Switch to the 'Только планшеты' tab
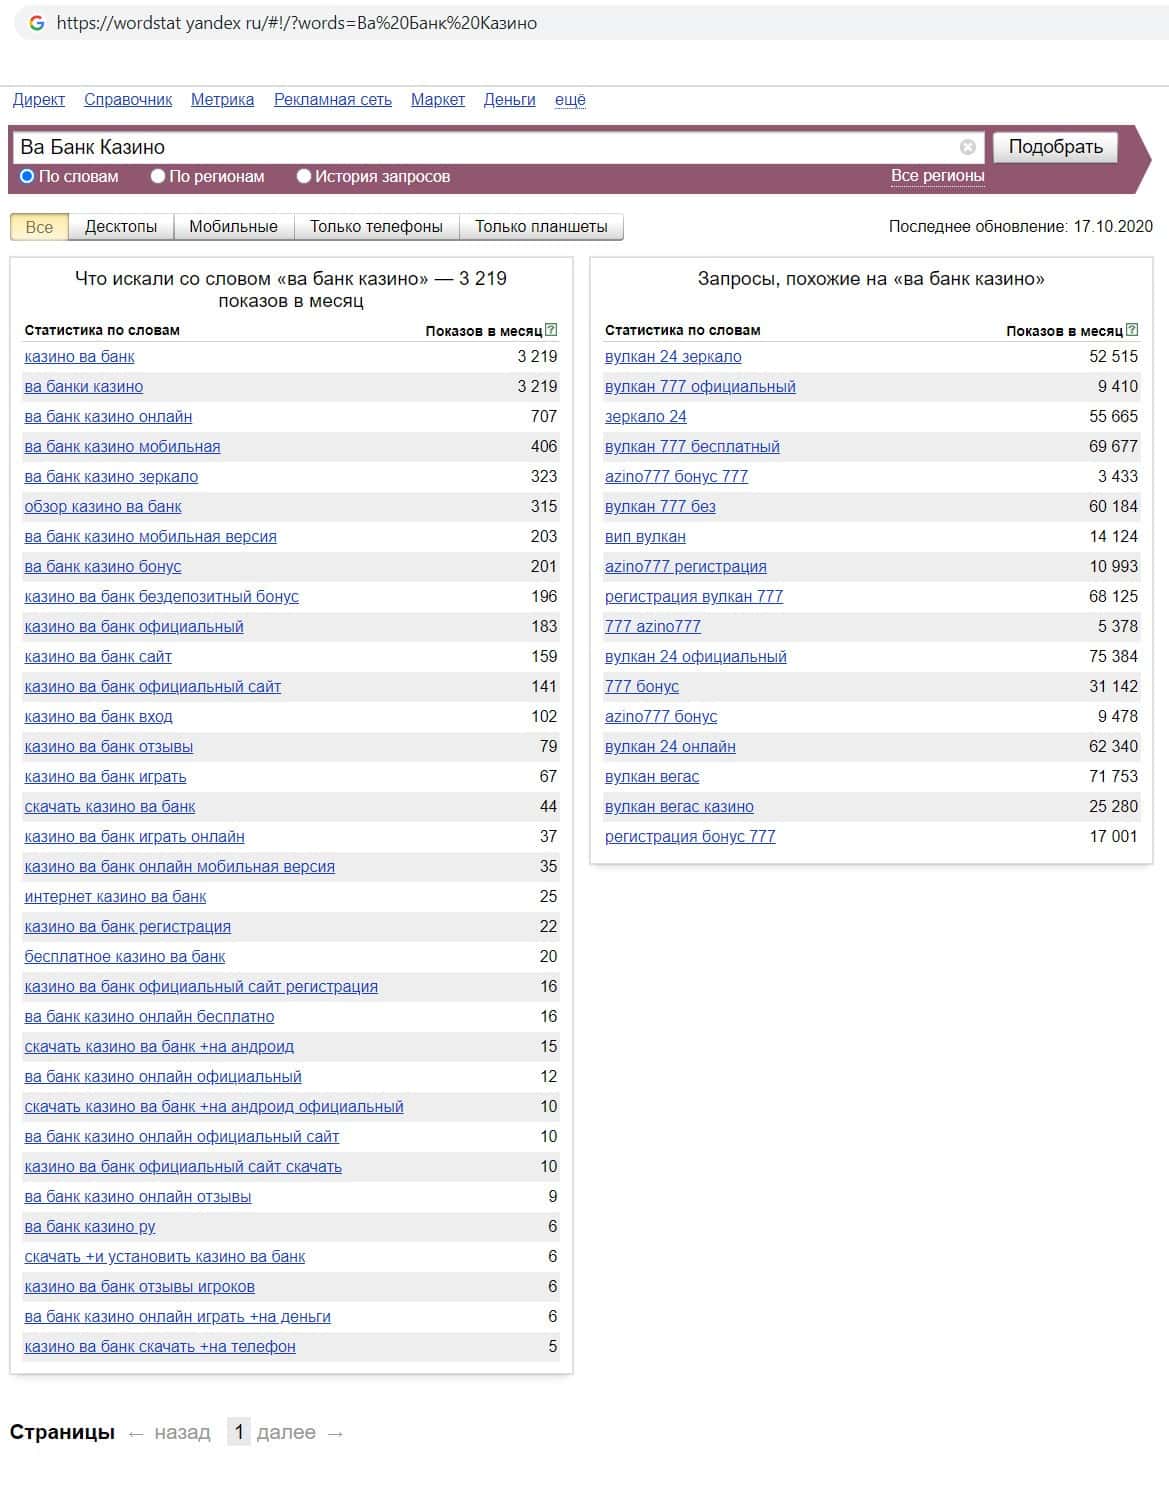The width and height of the screenshot is (1169, 1507). pyautogui.click(x=541, y=227)
